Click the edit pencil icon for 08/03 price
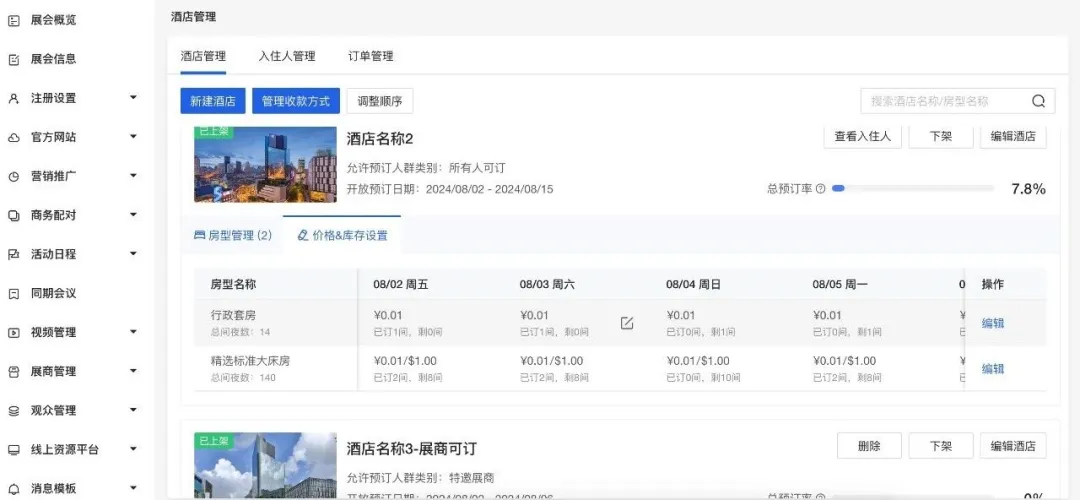The height and width of the screenshot is (500, 1080). (x=627, y=323)
